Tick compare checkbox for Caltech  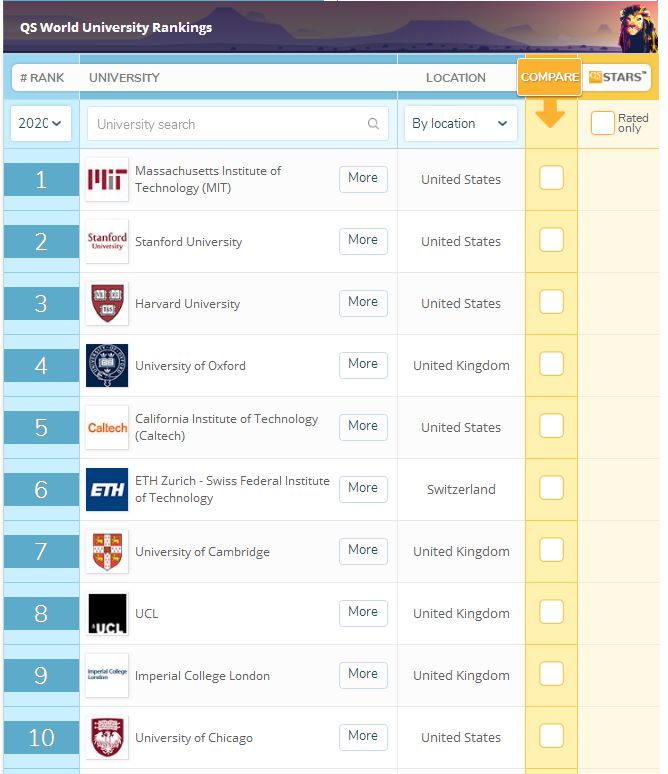pyautogui.click(x=551, y=426)
